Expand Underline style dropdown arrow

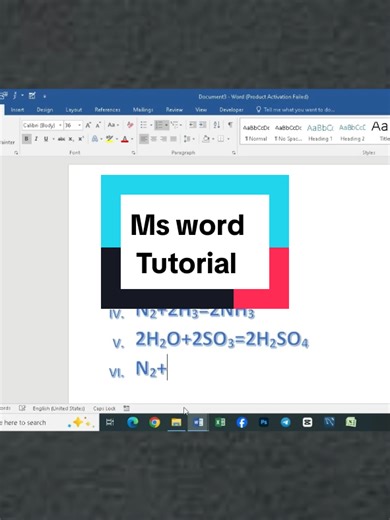pyautogui.click(x=53, y=139)
